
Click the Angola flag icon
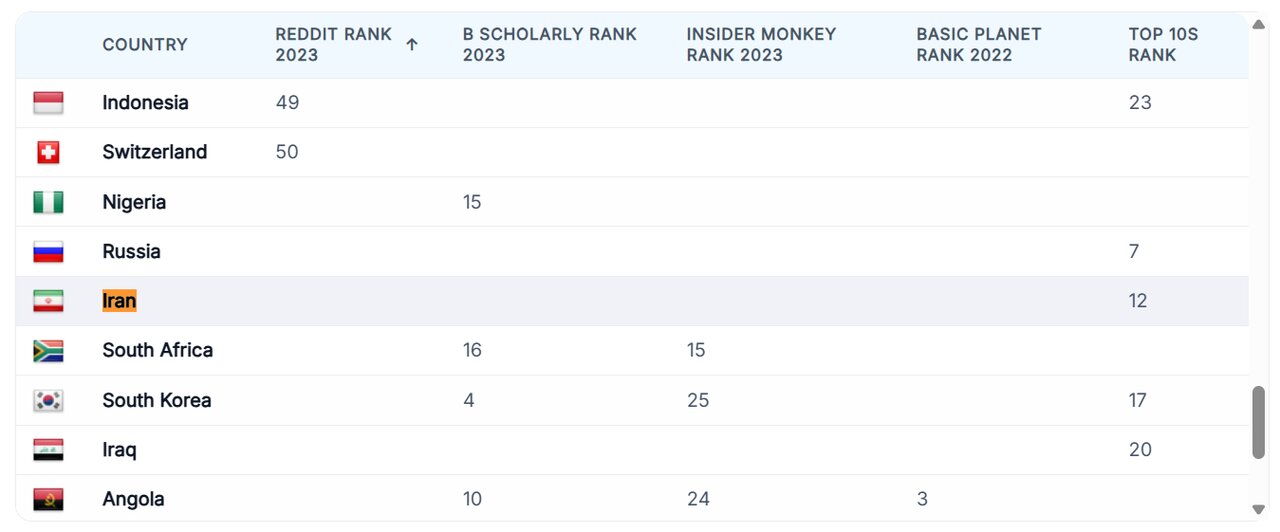tap(48, 499)
